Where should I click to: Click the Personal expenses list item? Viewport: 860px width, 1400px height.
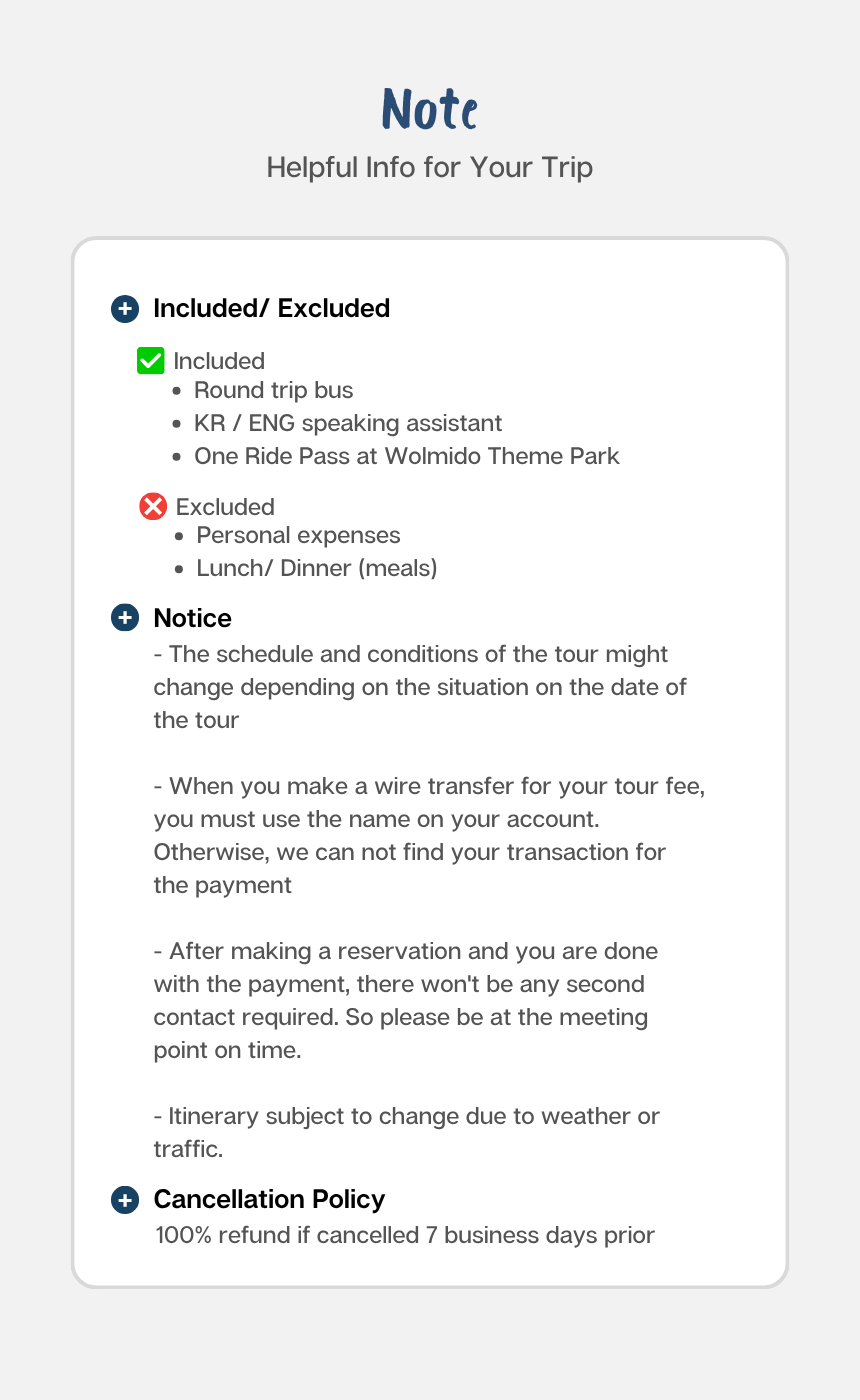(298, 535)
